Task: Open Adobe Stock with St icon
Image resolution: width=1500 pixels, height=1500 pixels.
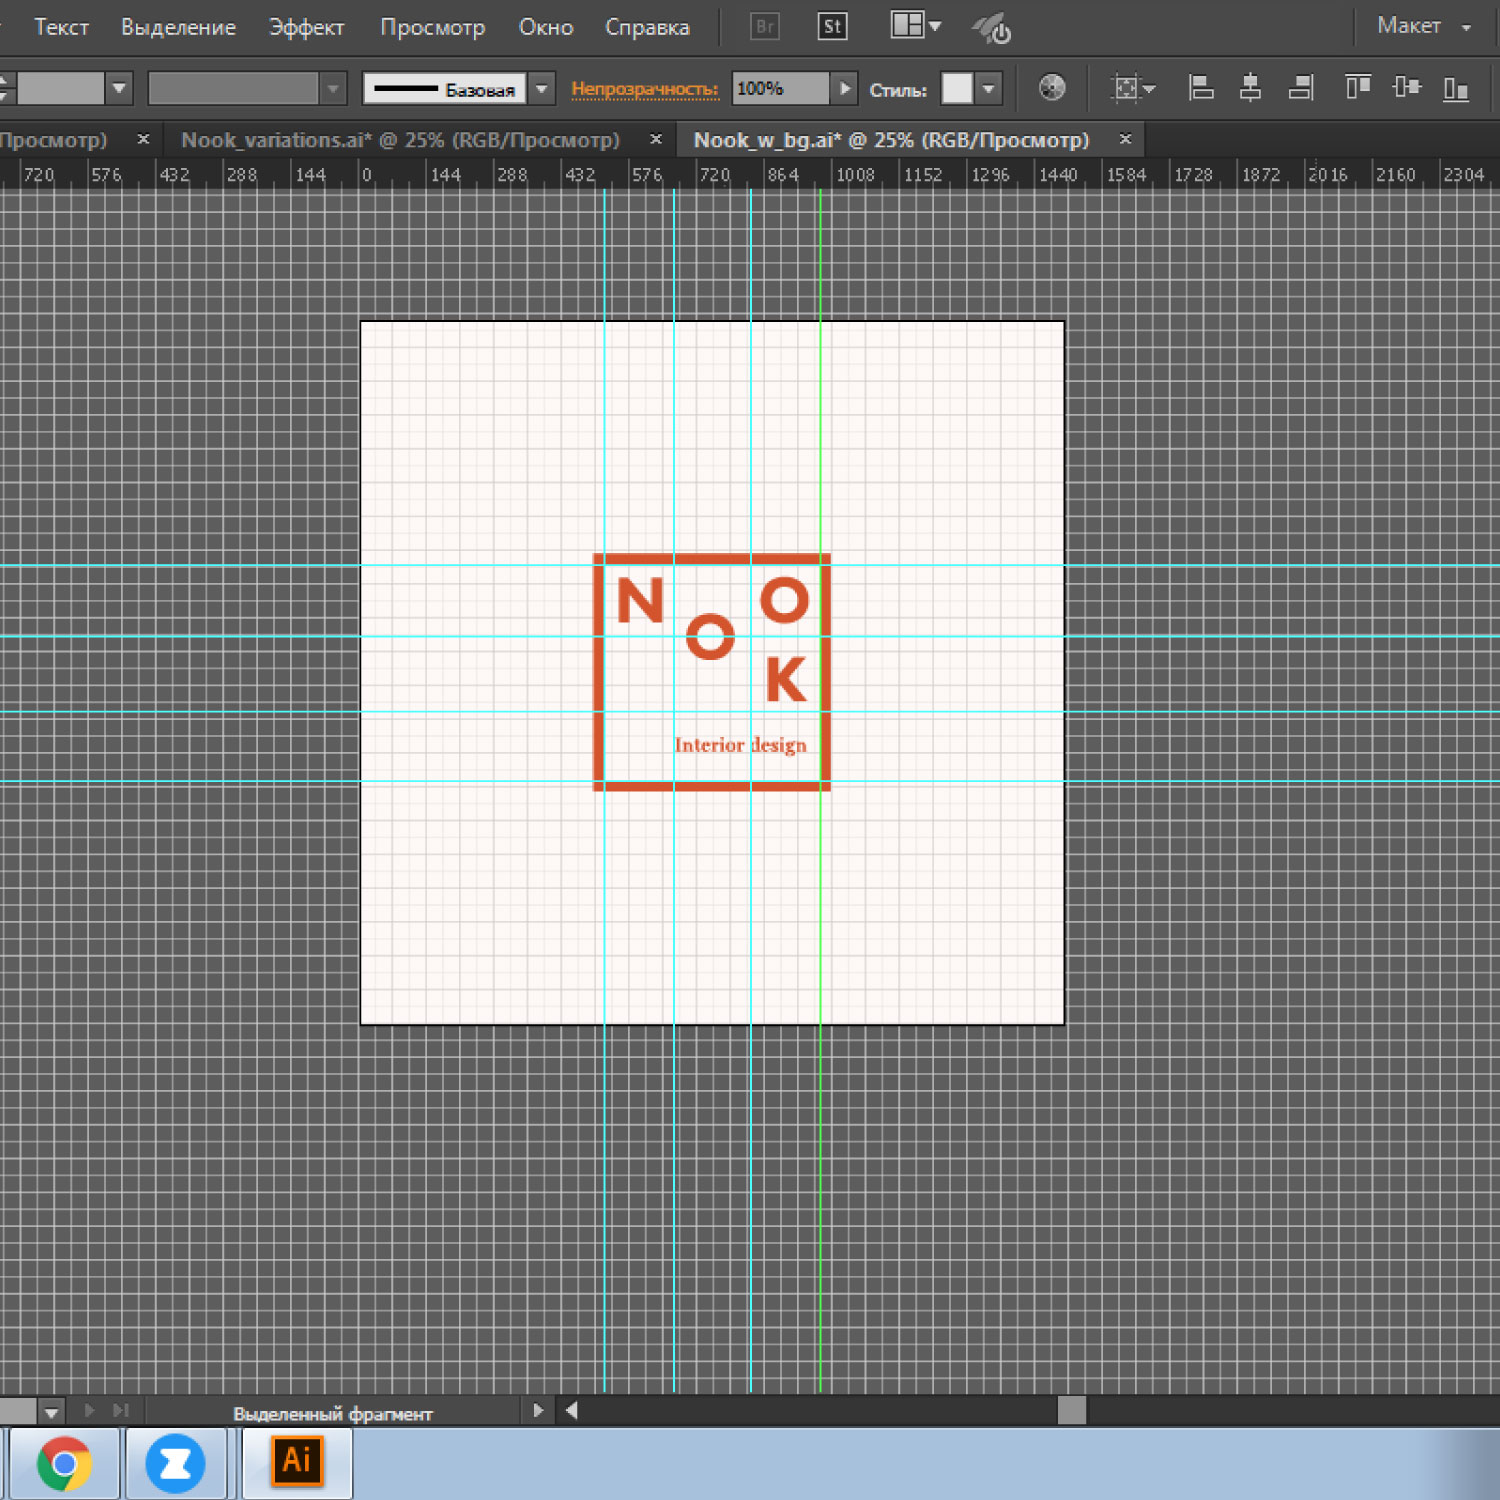Action: point(832,27)
